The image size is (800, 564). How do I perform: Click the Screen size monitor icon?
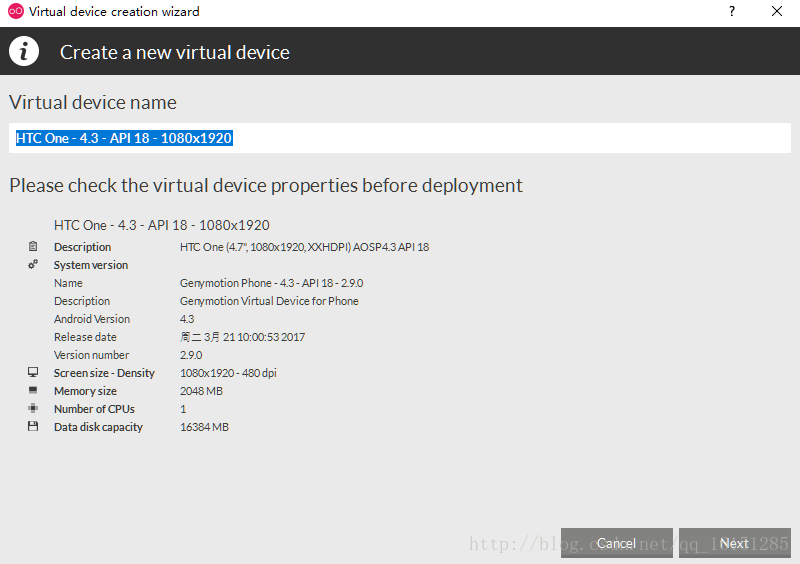tap(33, 372)
